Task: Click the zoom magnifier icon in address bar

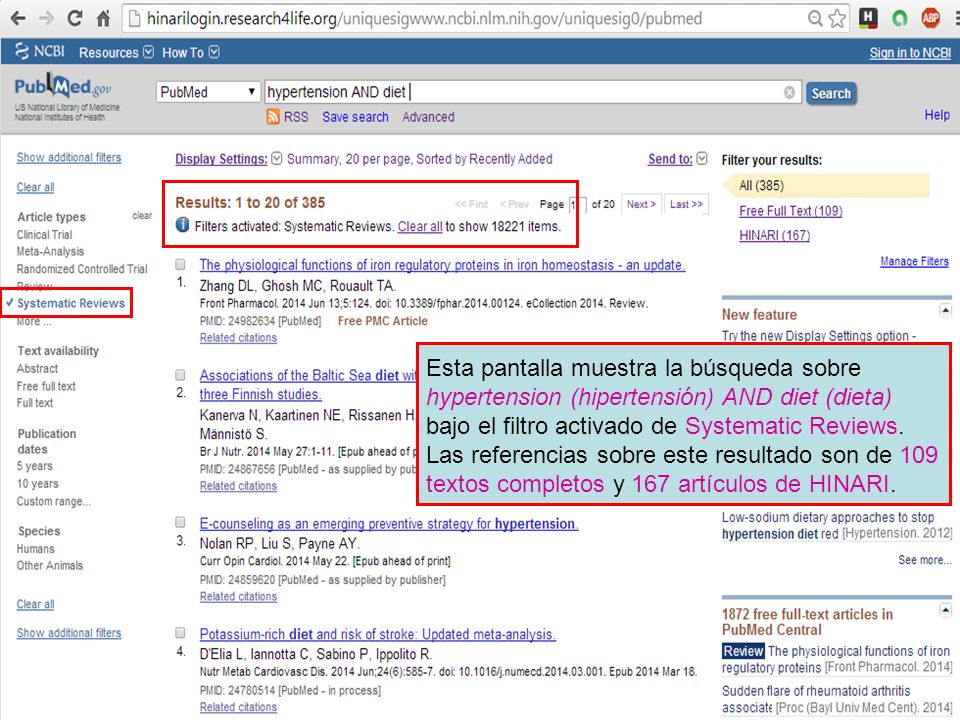Action: (814, 18)
